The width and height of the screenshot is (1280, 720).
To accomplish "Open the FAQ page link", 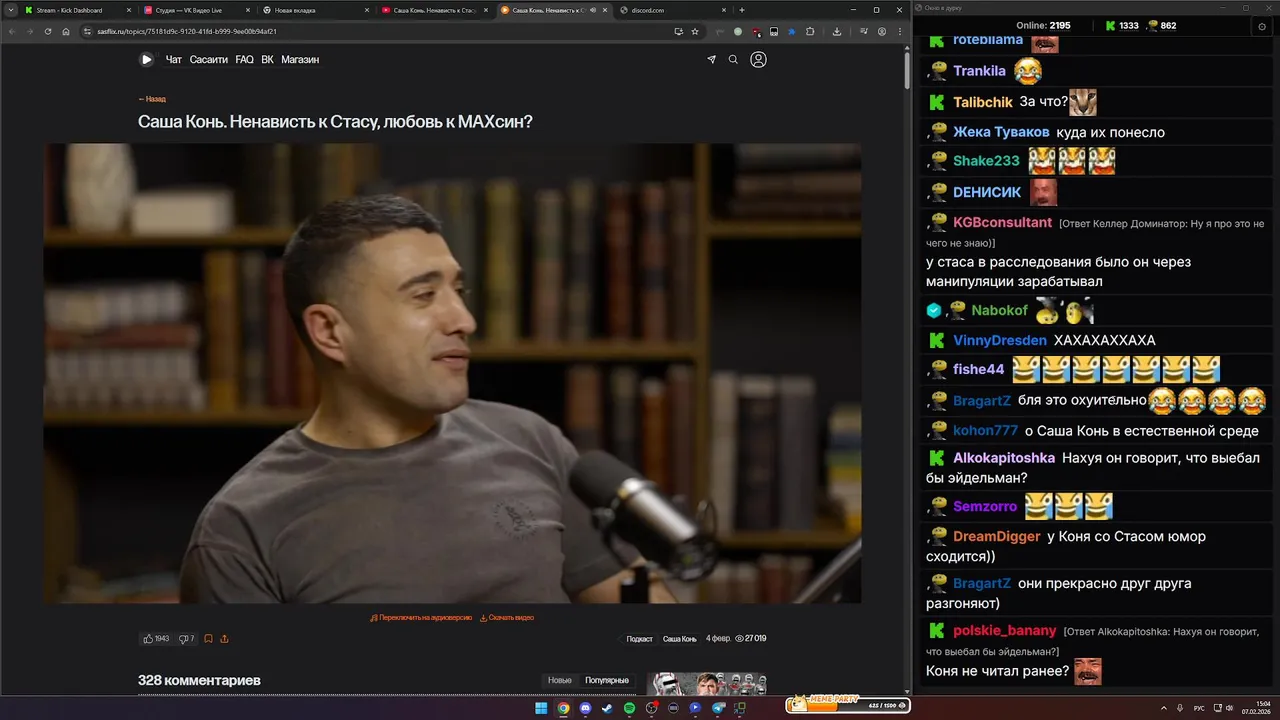I will click(x=245, y=60).
